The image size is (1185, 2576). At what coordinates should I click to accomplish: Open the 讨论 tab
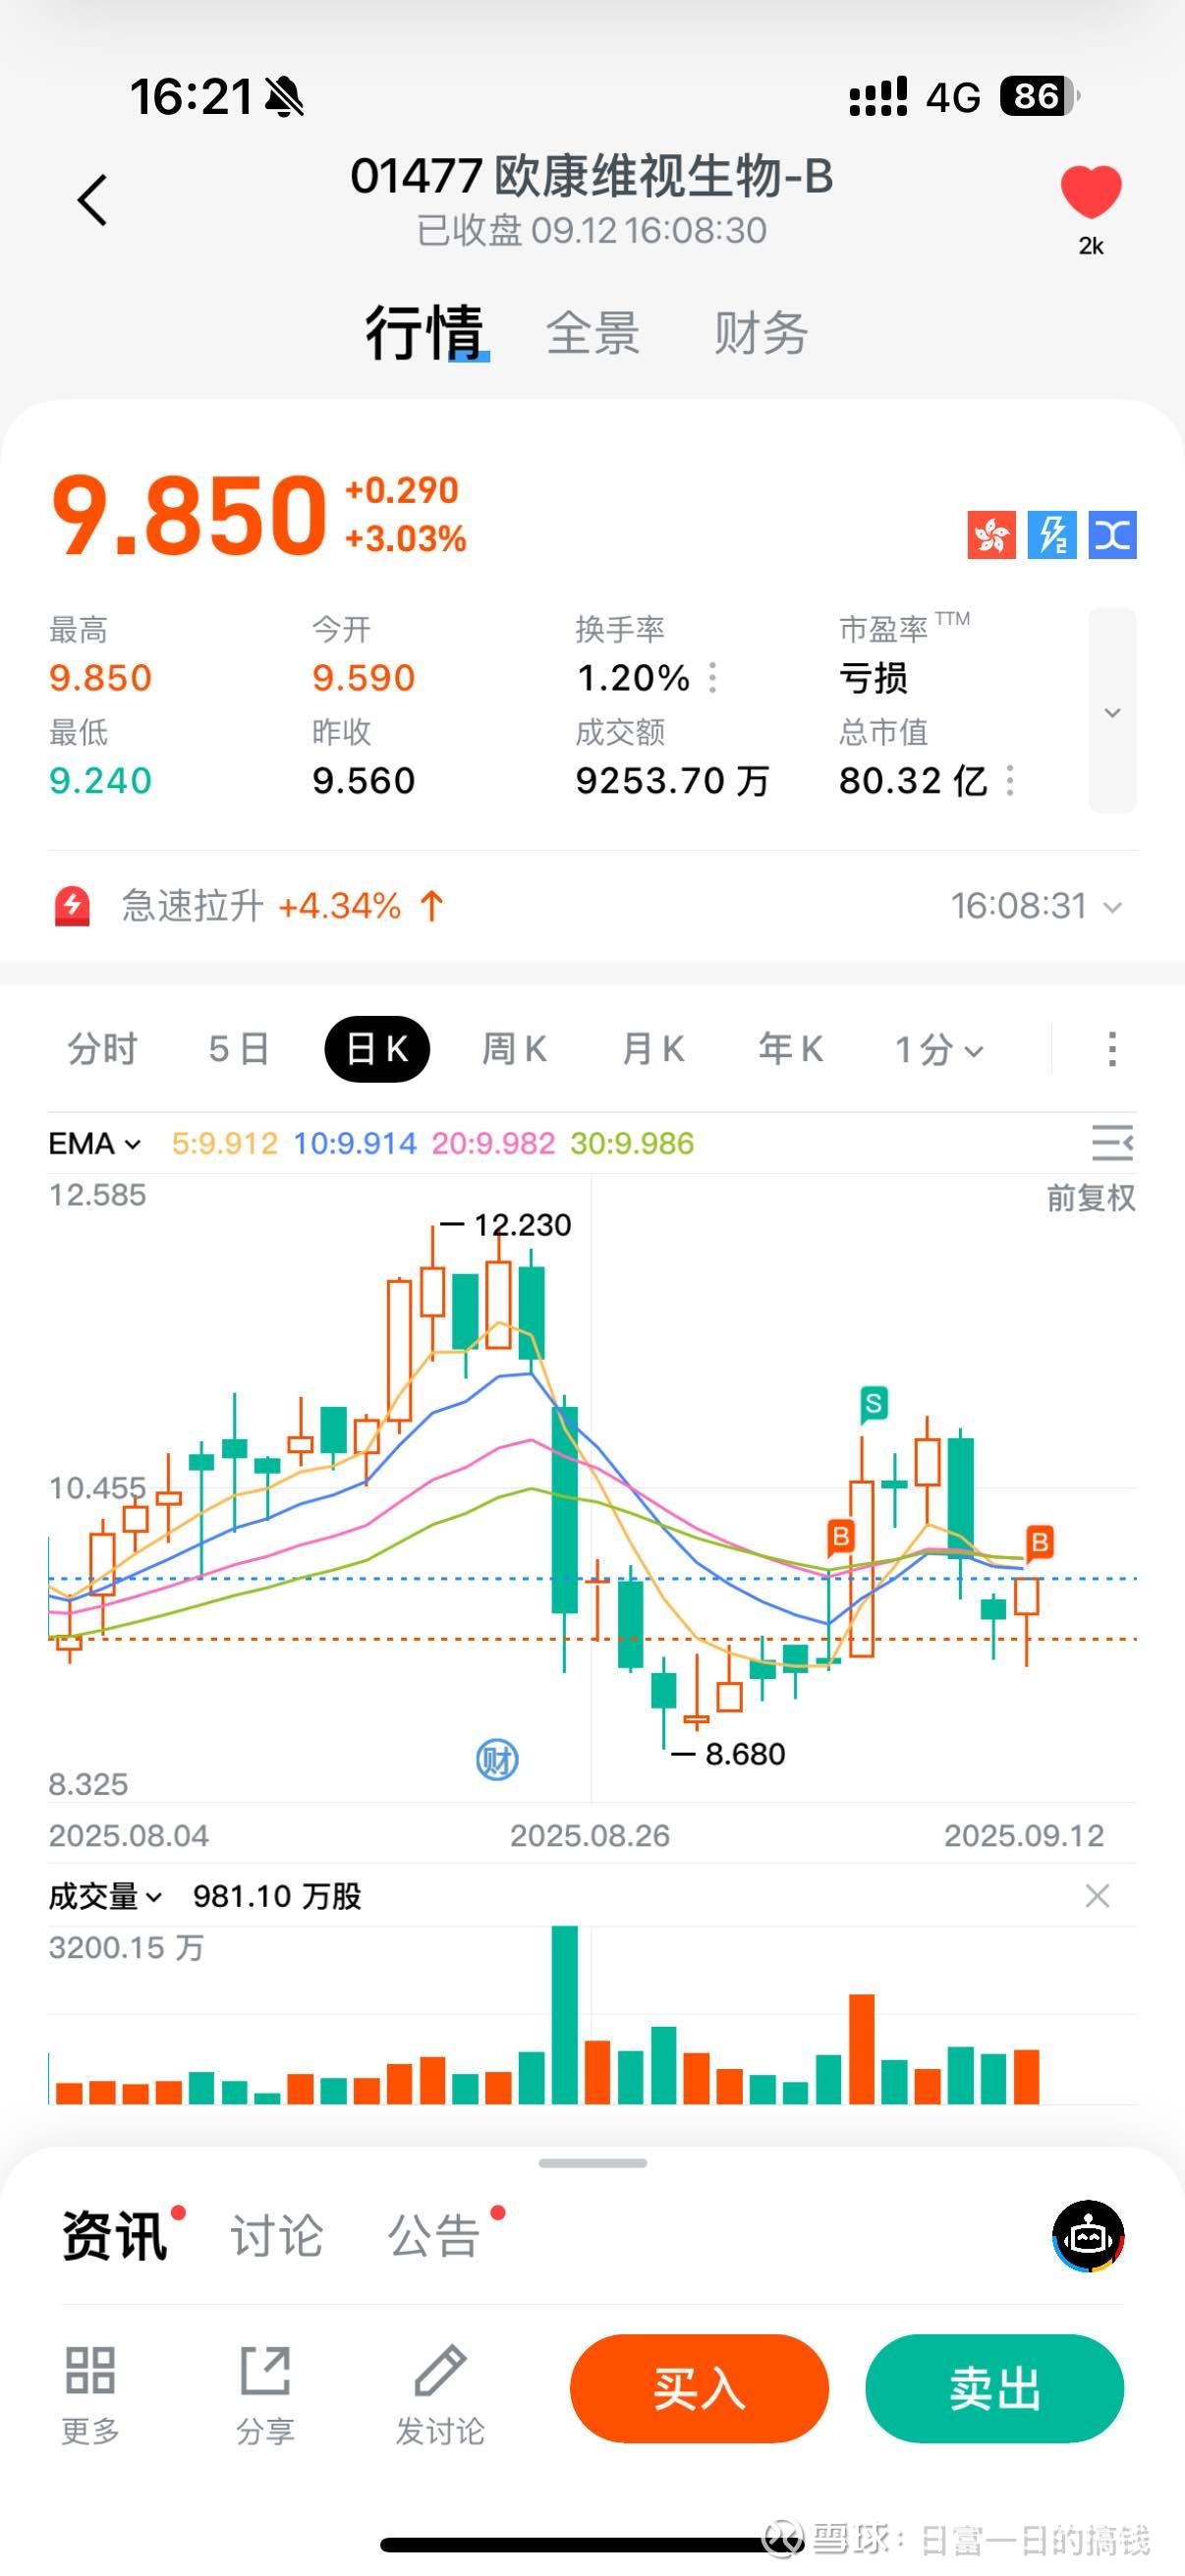pyautogui.click(x=277, y=2236)
